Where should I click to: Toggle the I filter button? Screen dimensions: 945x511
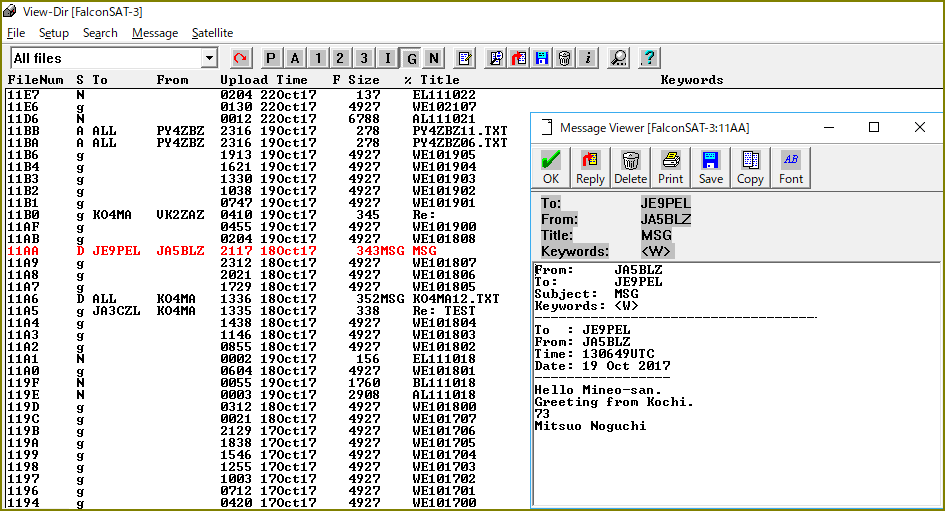[388, 58]
